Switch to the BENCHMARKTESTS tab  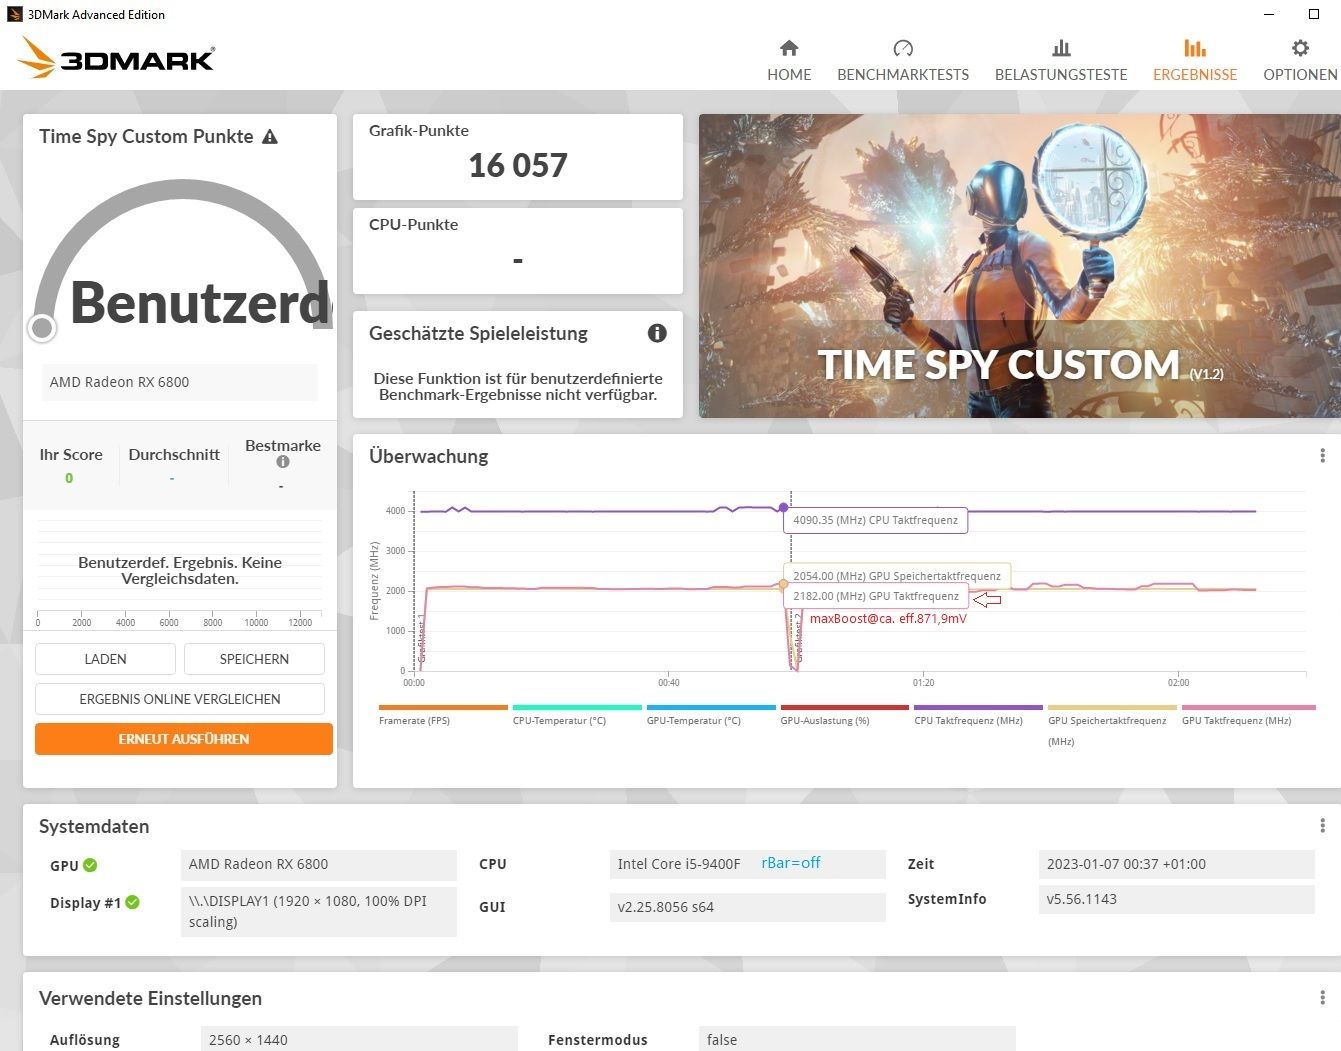(903, 61)
